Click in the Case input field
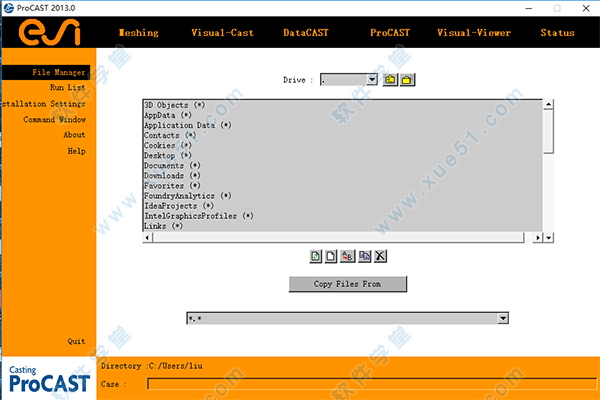 (372, 384)
